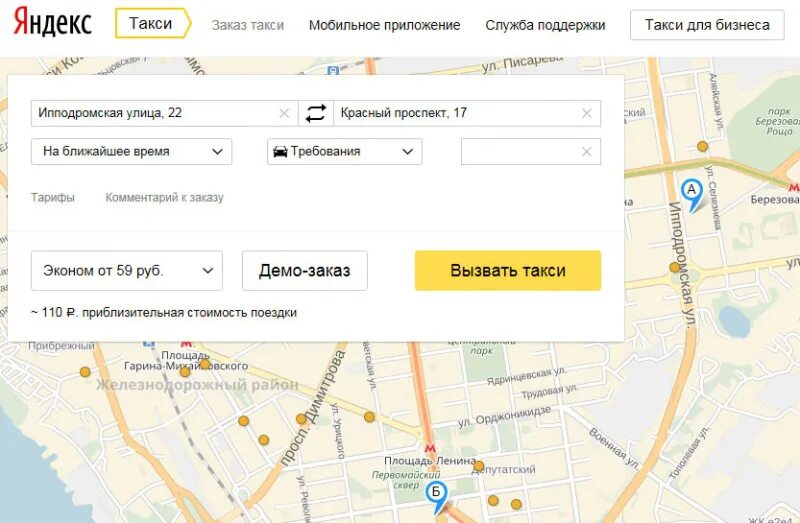Clear the Красный проспект destination field
Viewport: 800px width, 523px height.
pos(587,113)
